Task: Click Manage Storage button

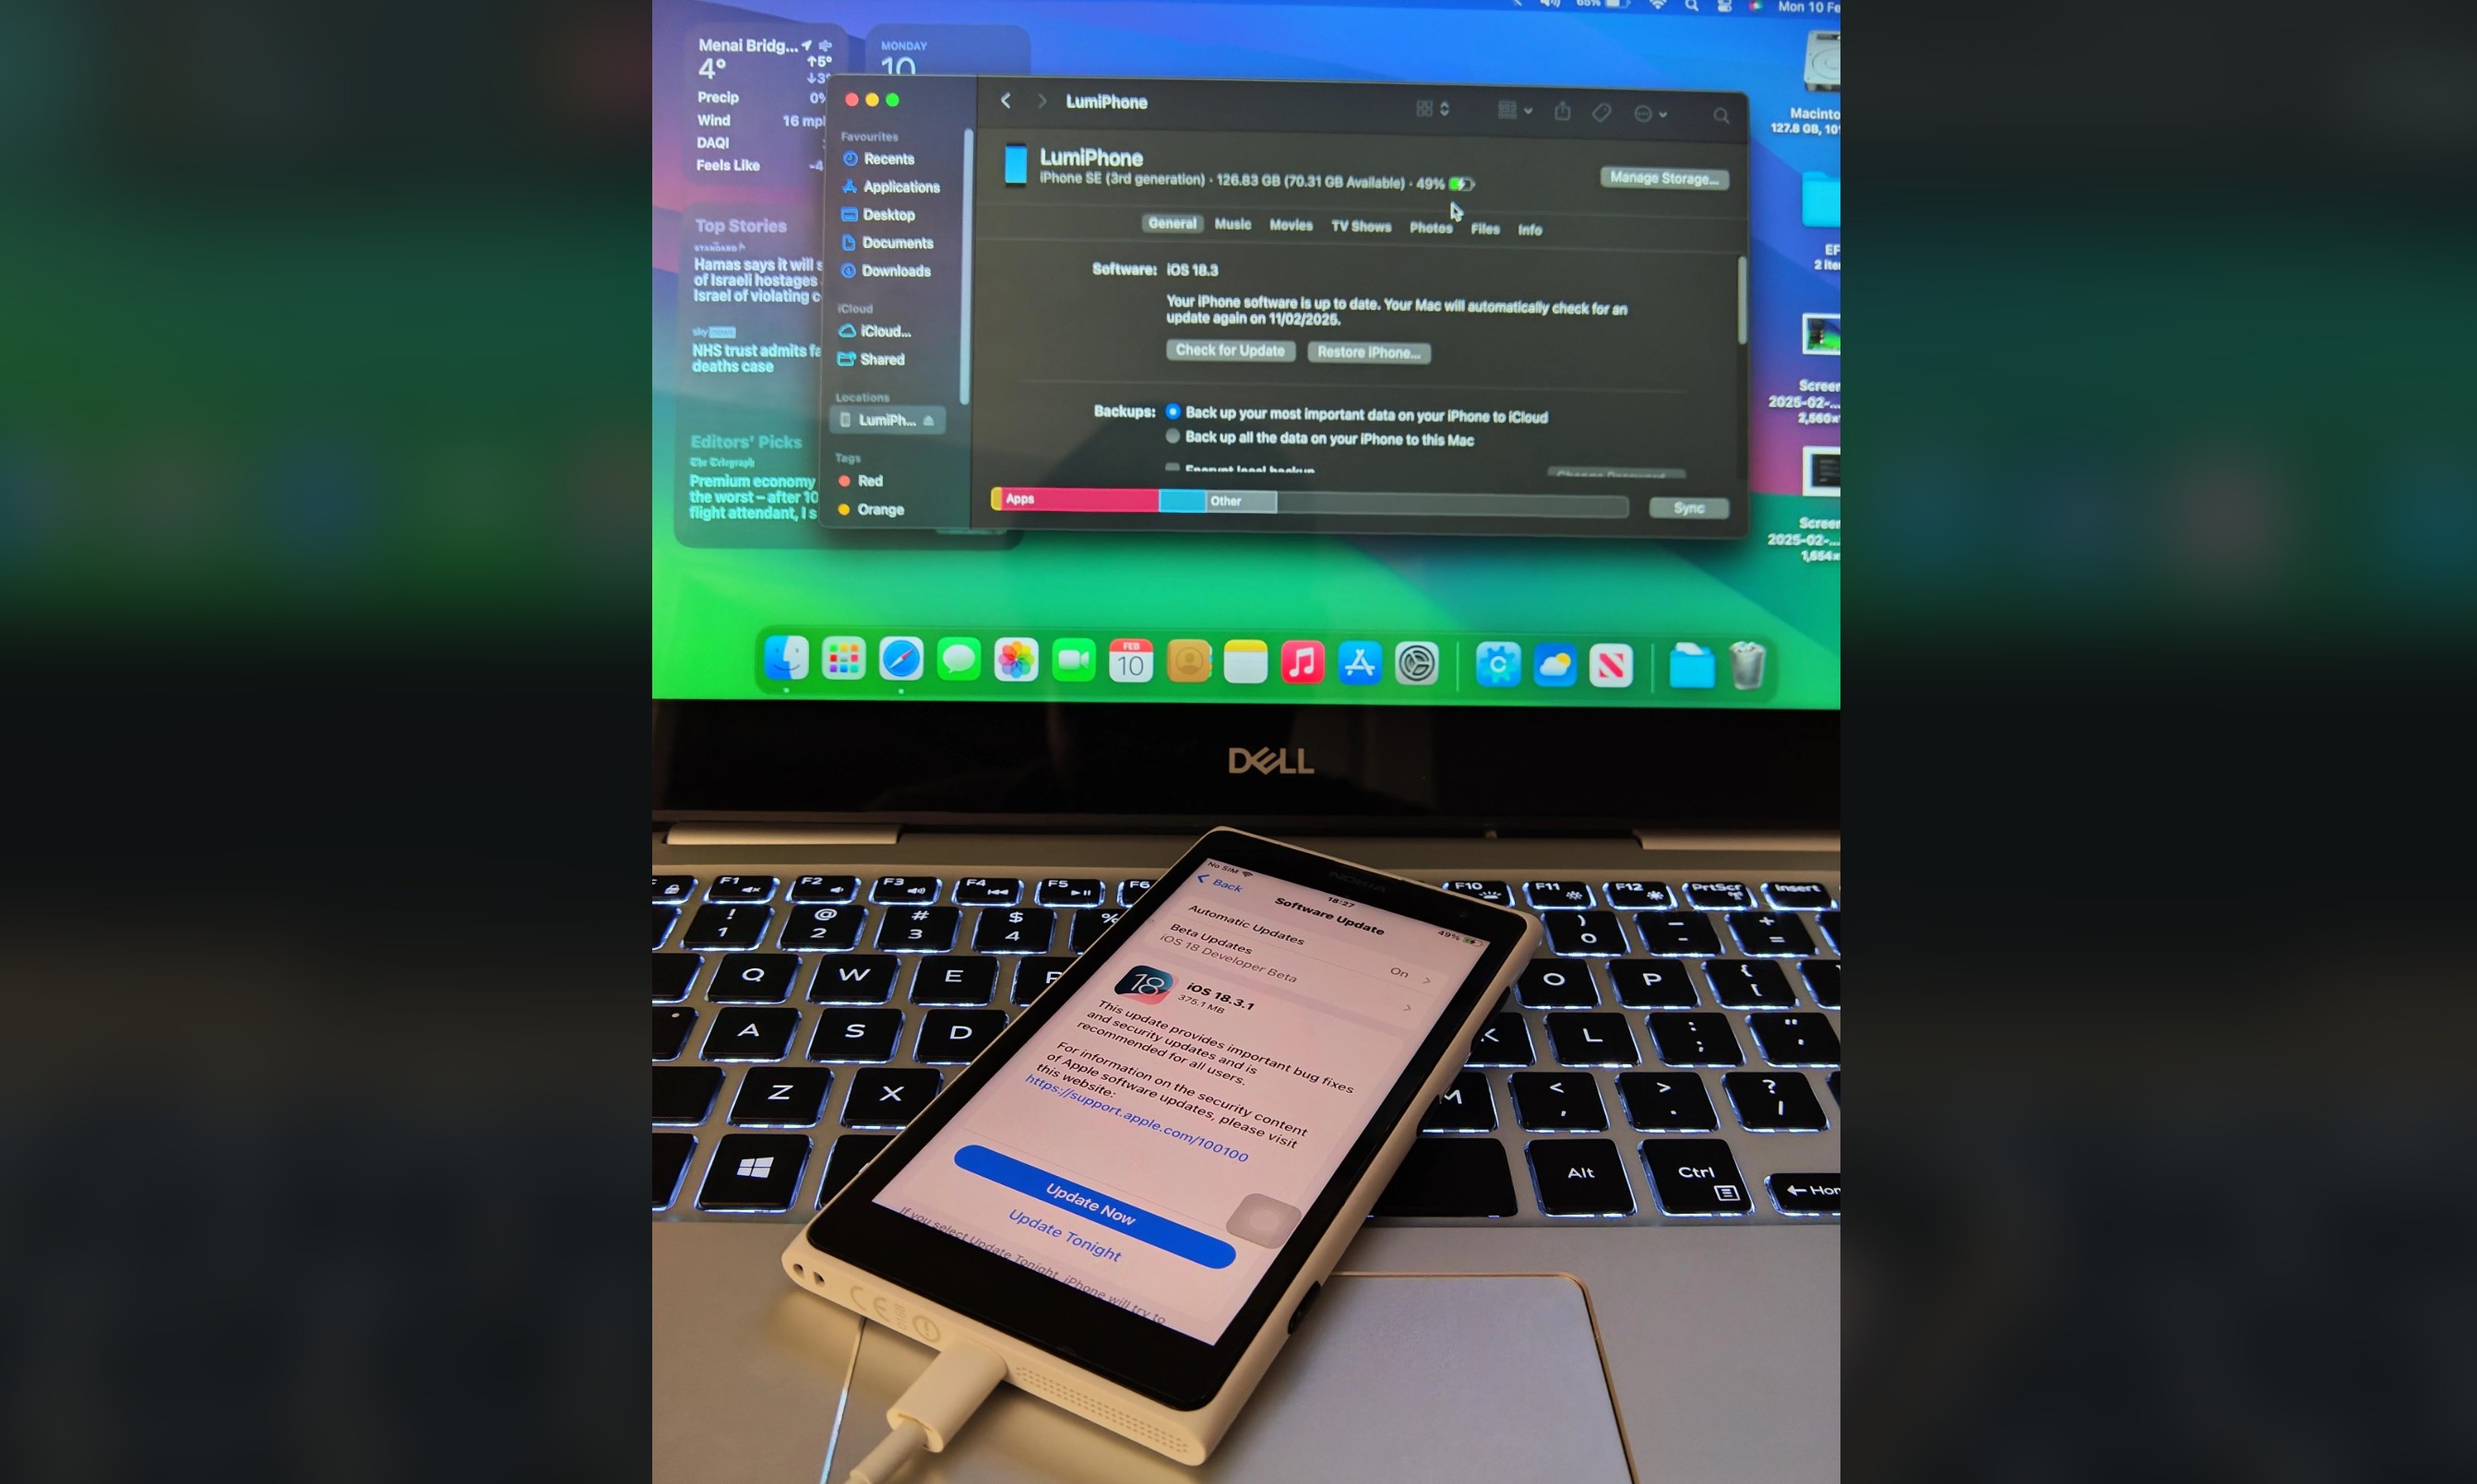Action: (1655, 177)
